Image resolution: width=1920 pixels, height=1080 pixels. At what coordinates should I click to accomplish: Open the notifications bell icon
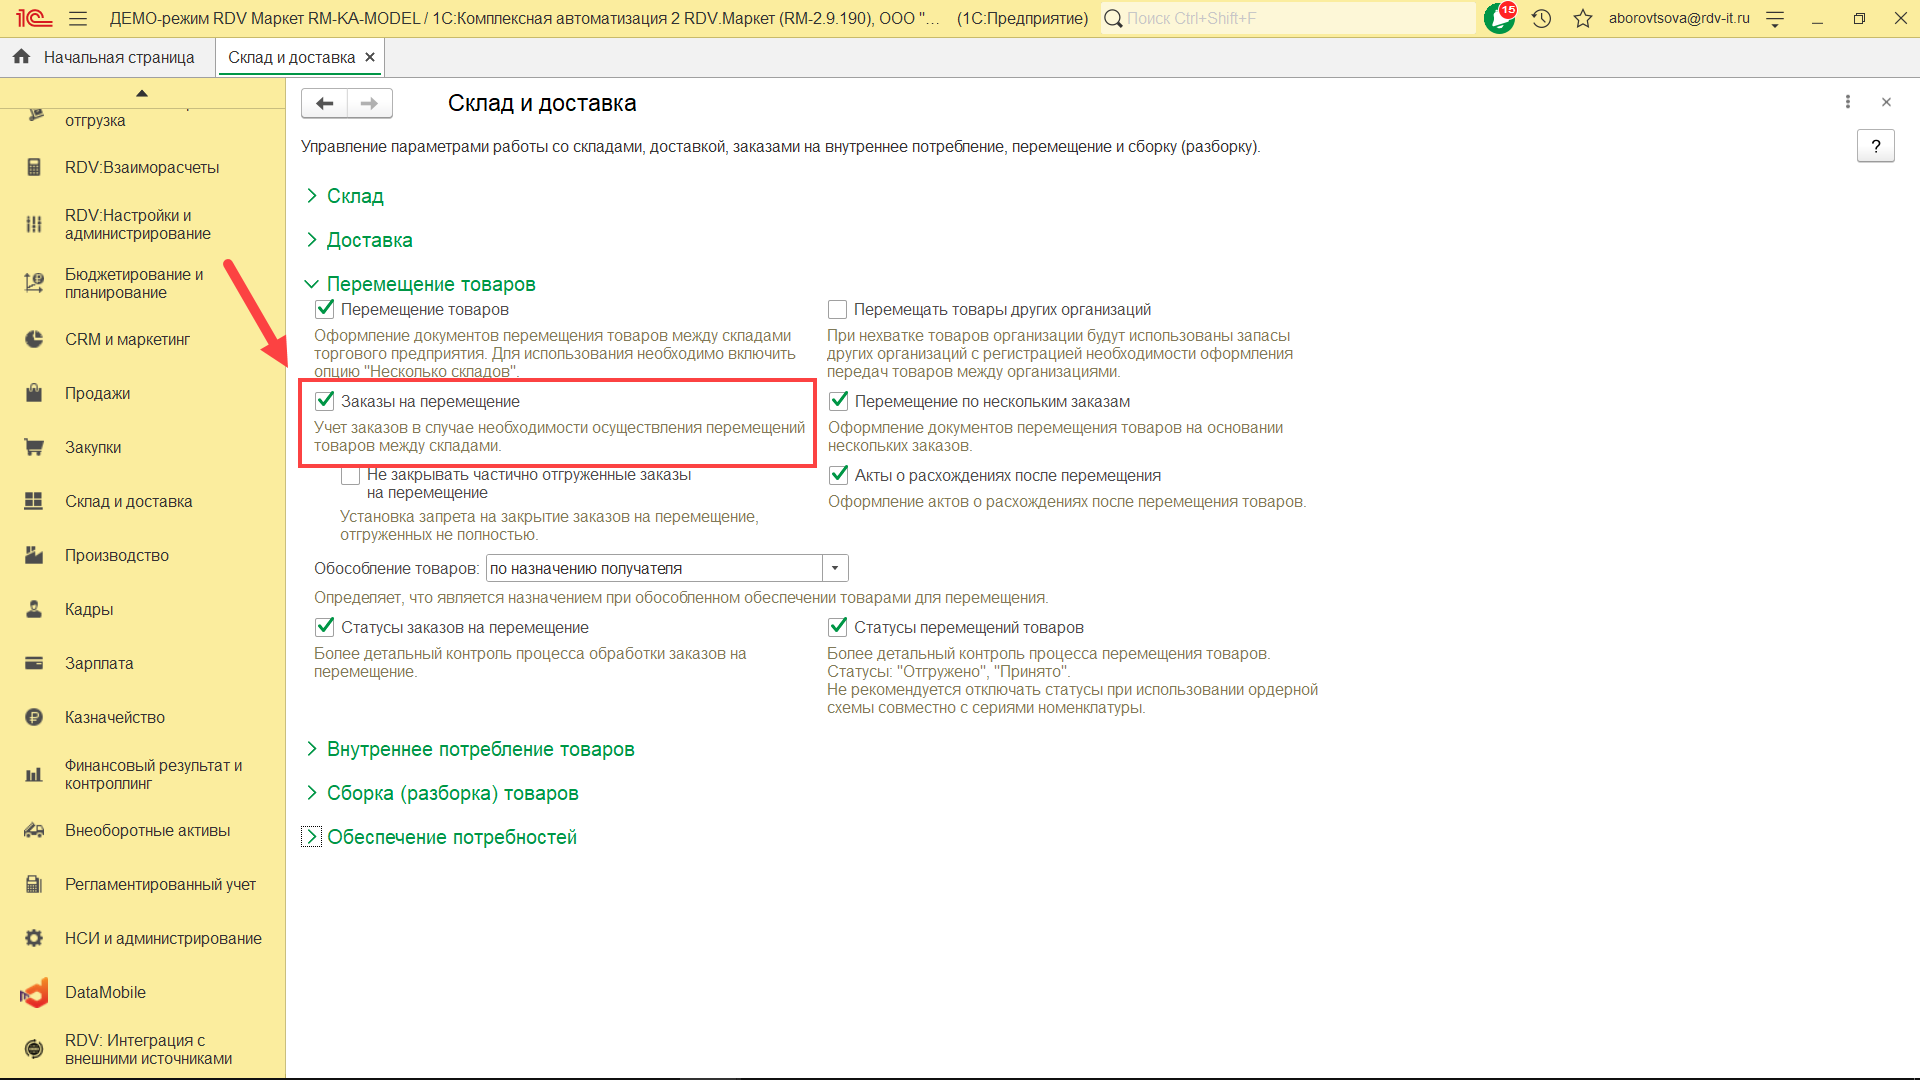point(1499,18)
